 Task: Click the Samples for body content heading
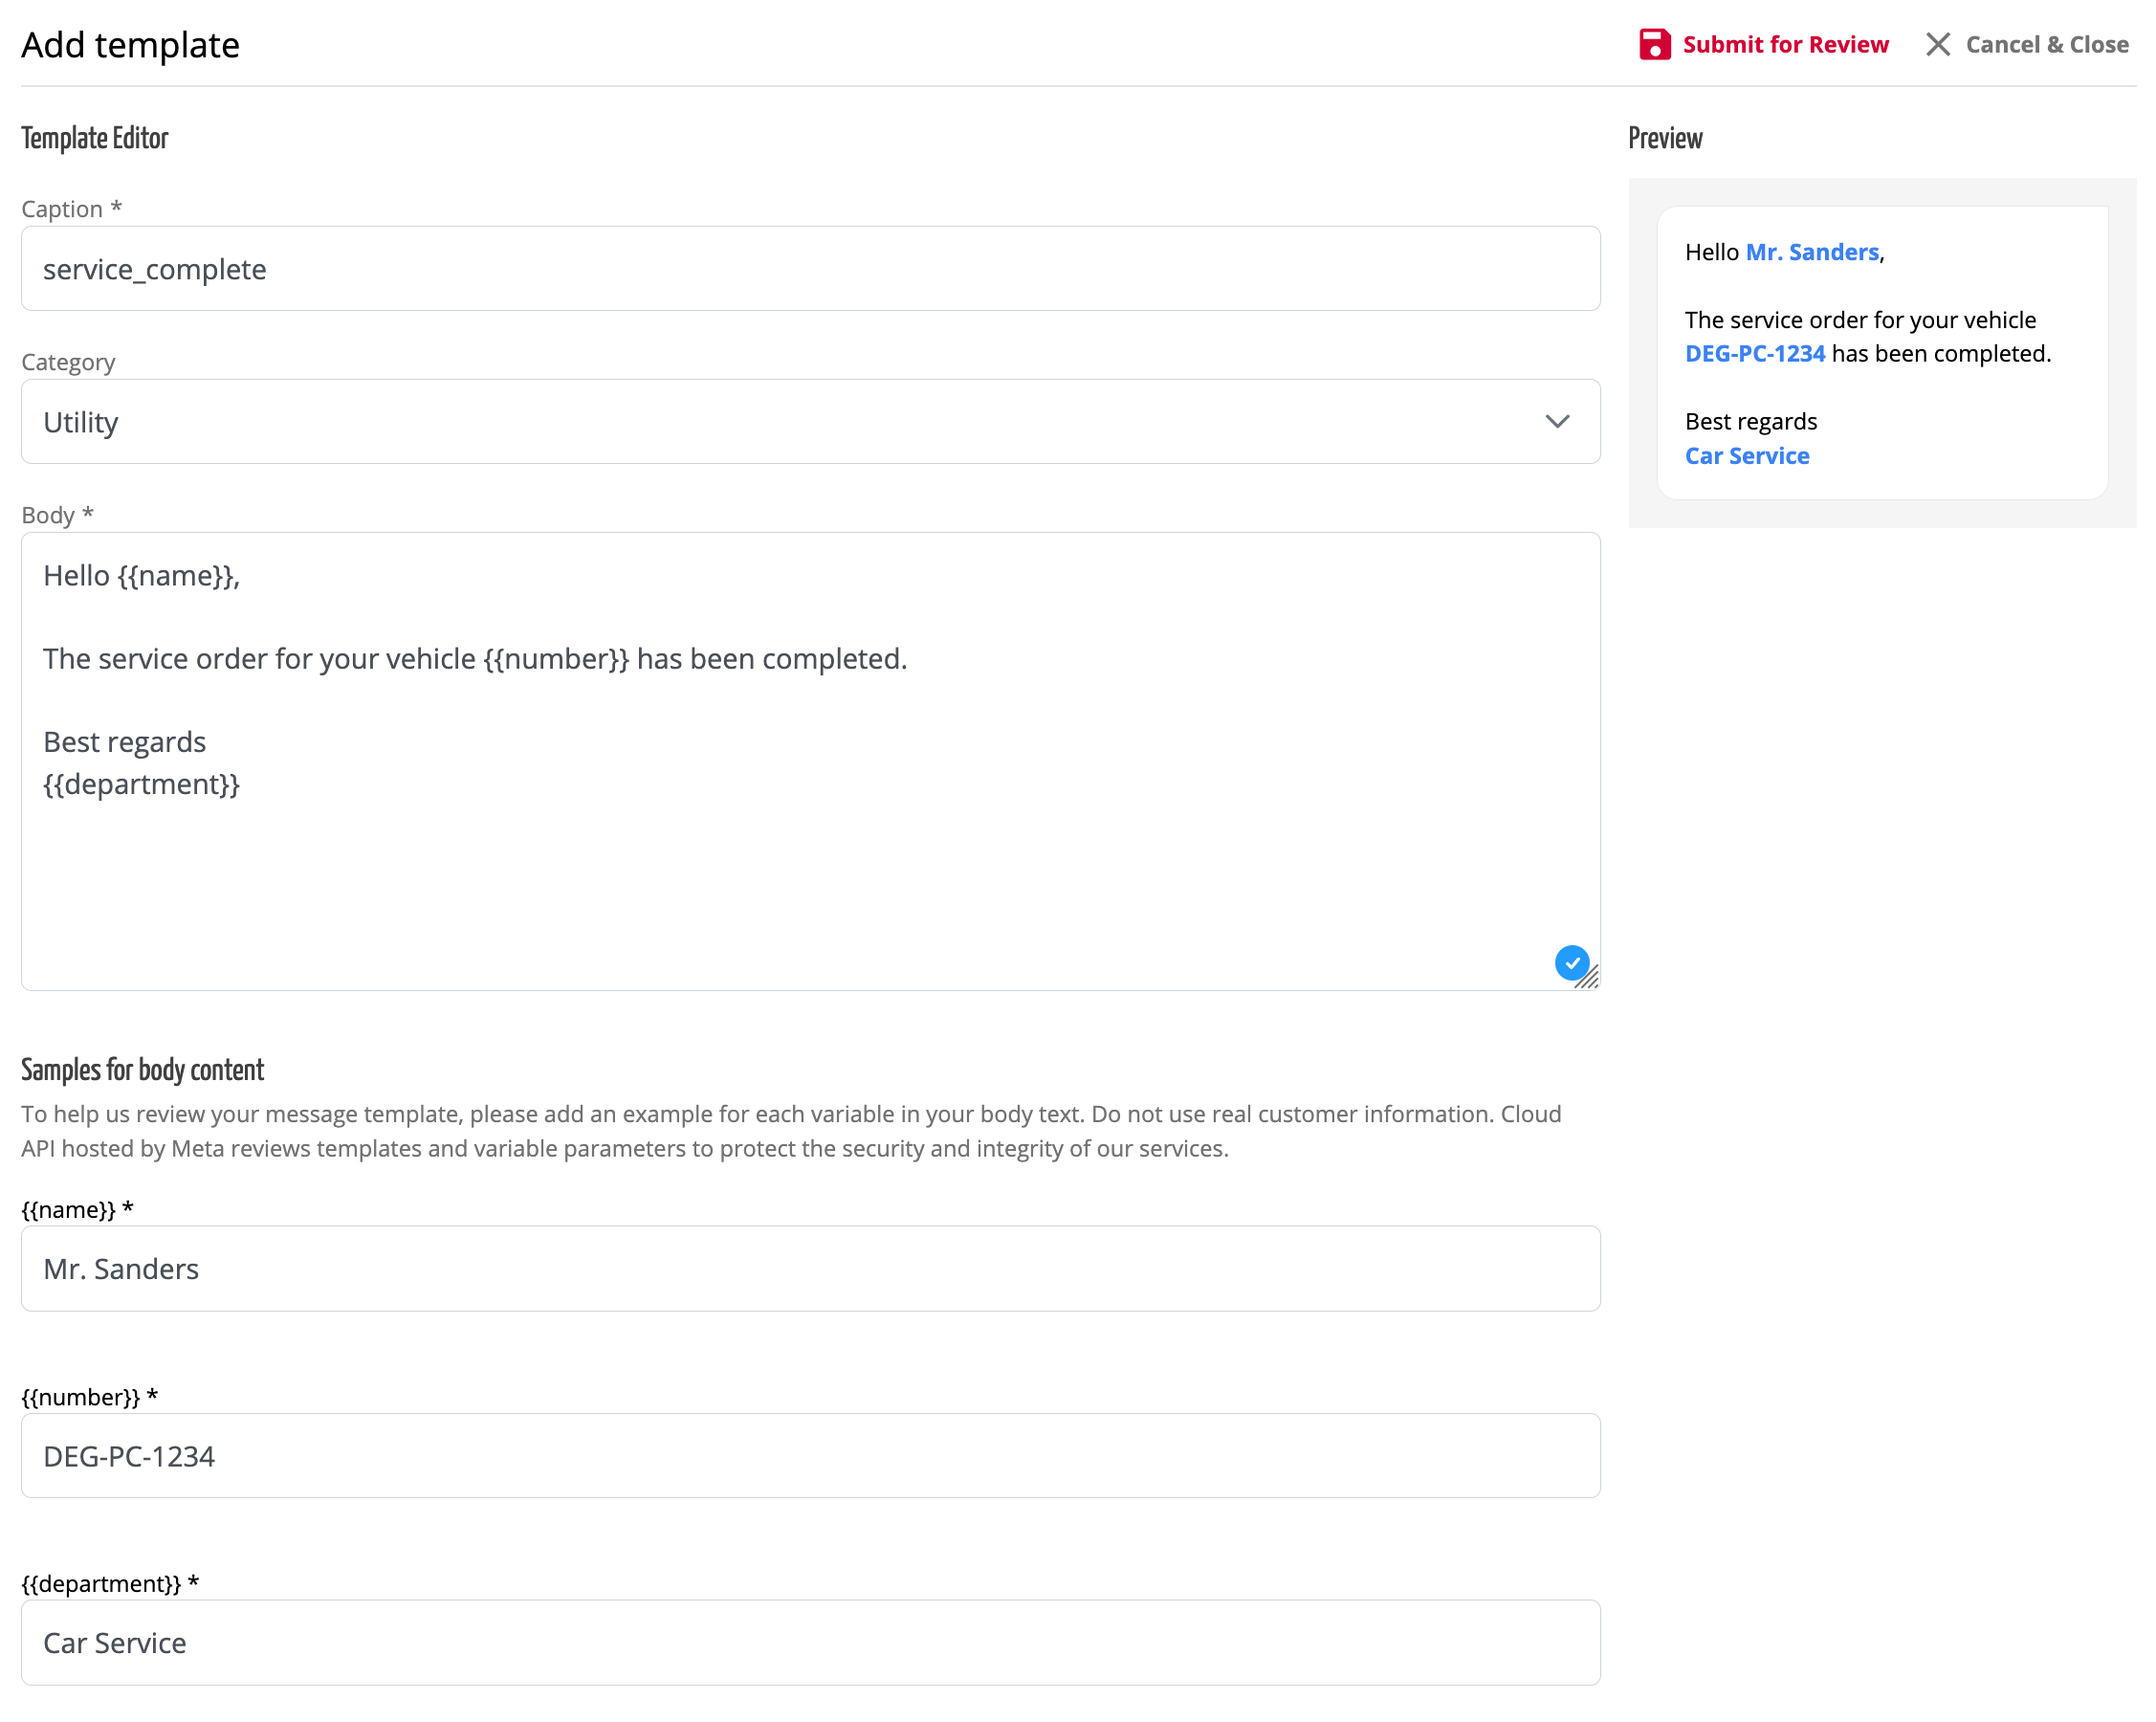142,1070
